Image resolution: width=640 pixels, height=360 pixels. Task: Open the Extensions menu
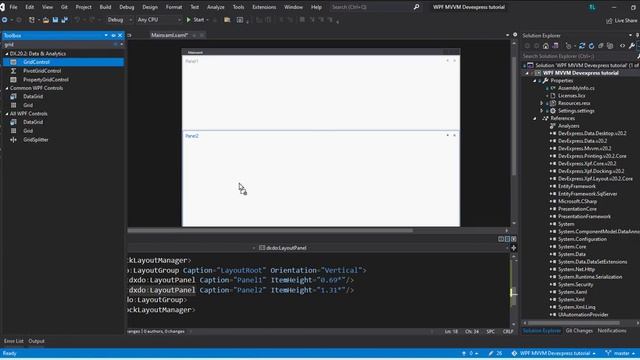[264, 7]
